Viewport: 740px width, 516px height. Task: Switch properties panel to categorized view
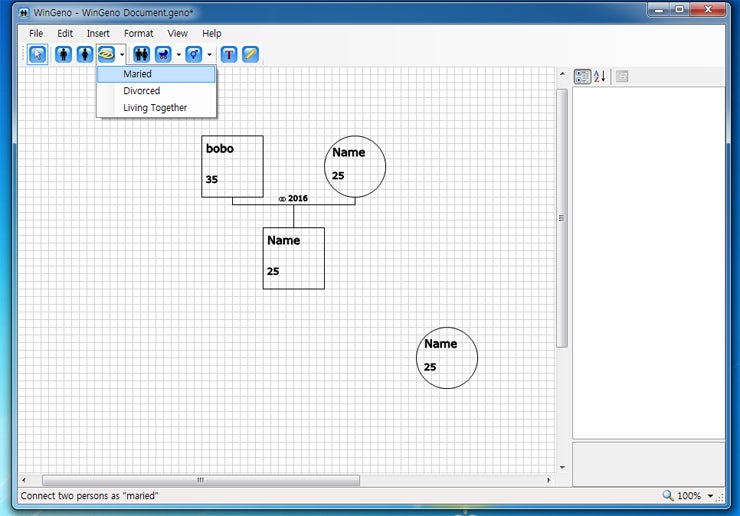pyautogui.click(x=582, y=76)
